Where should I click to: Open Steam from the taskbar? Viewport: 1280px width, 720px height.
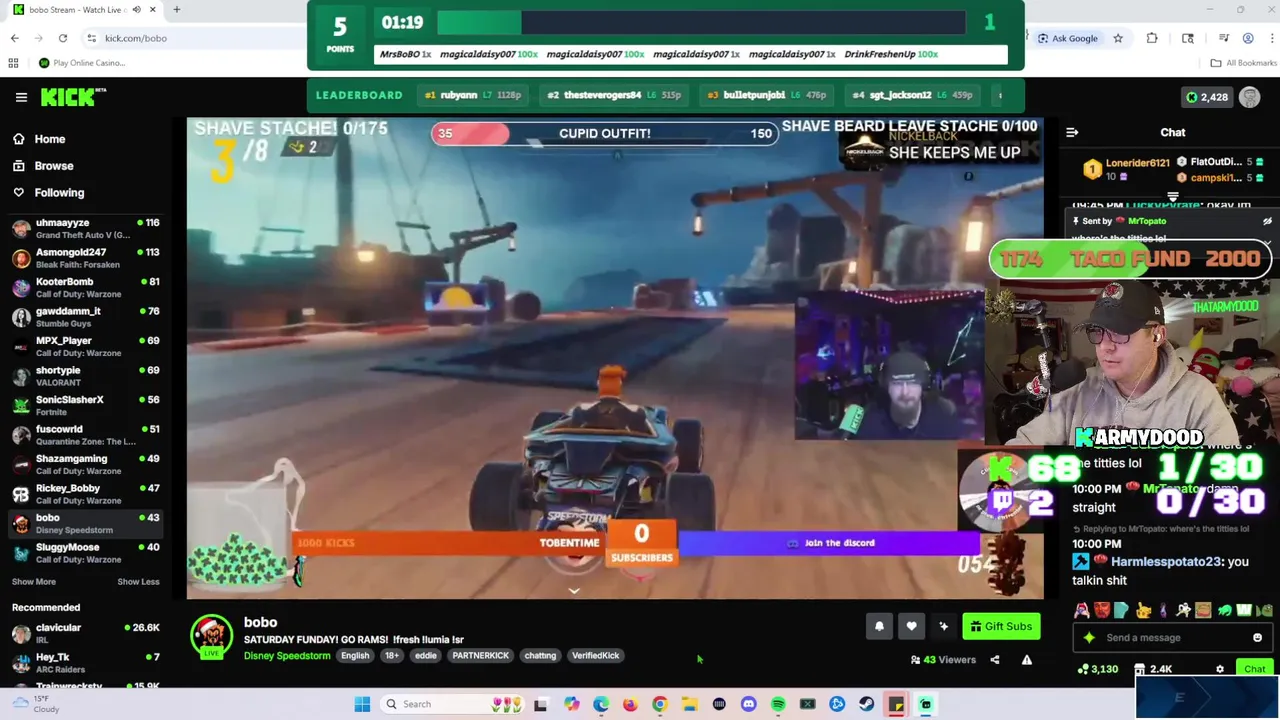coord(866,704)
